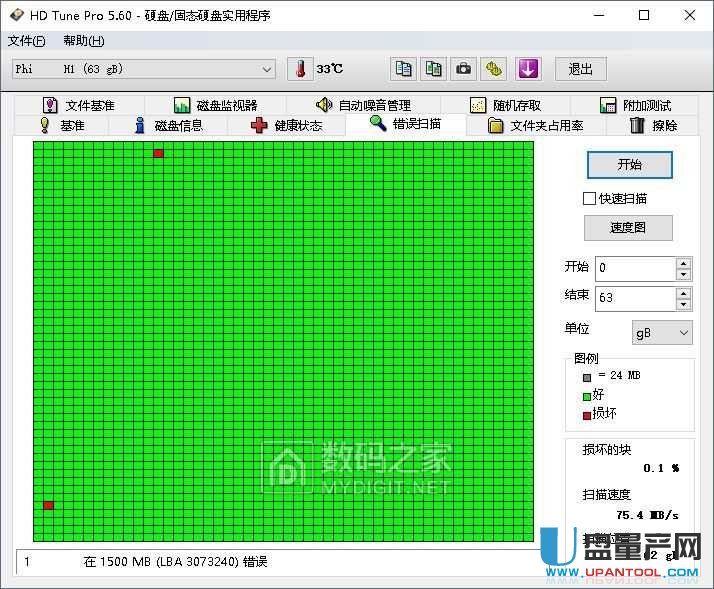Switch to the 基准 tab
The width and height of the screenshot is (714, 589).
(62, 125)
